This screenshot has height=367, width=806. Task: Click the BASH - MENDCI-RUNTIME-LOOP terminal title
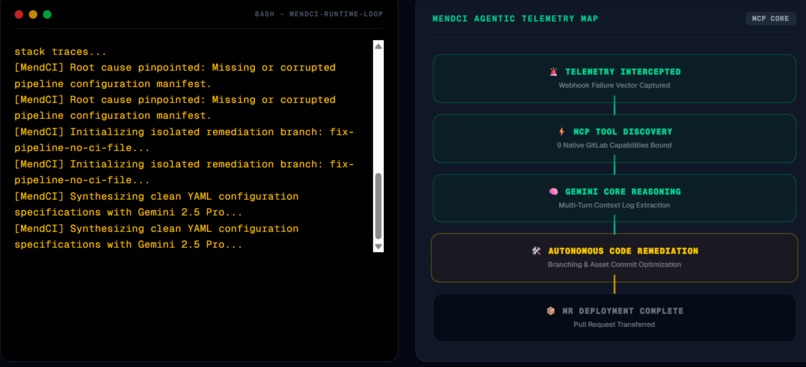(319, 14)
